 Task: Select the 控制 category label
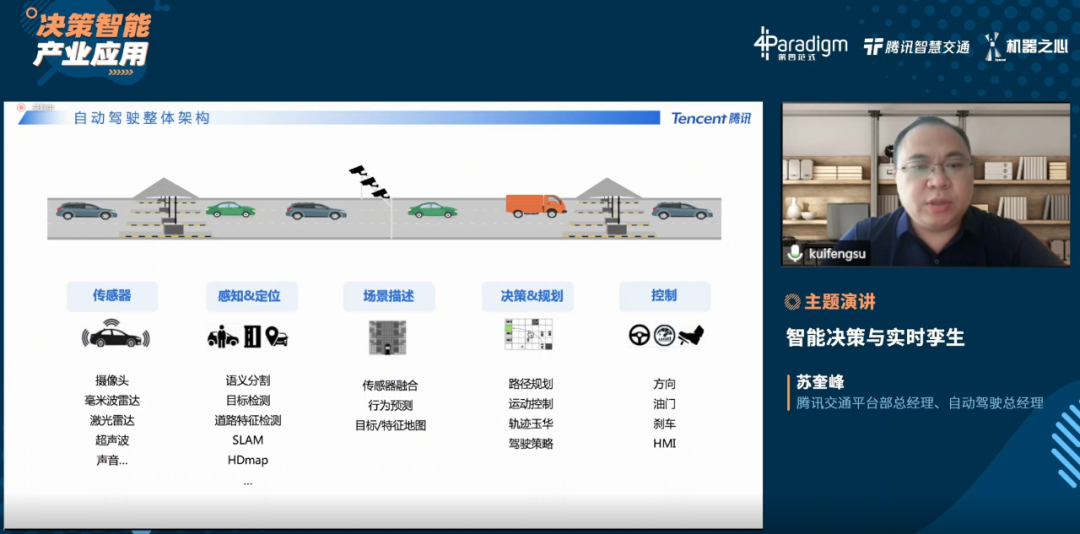(x=665, y=296)
